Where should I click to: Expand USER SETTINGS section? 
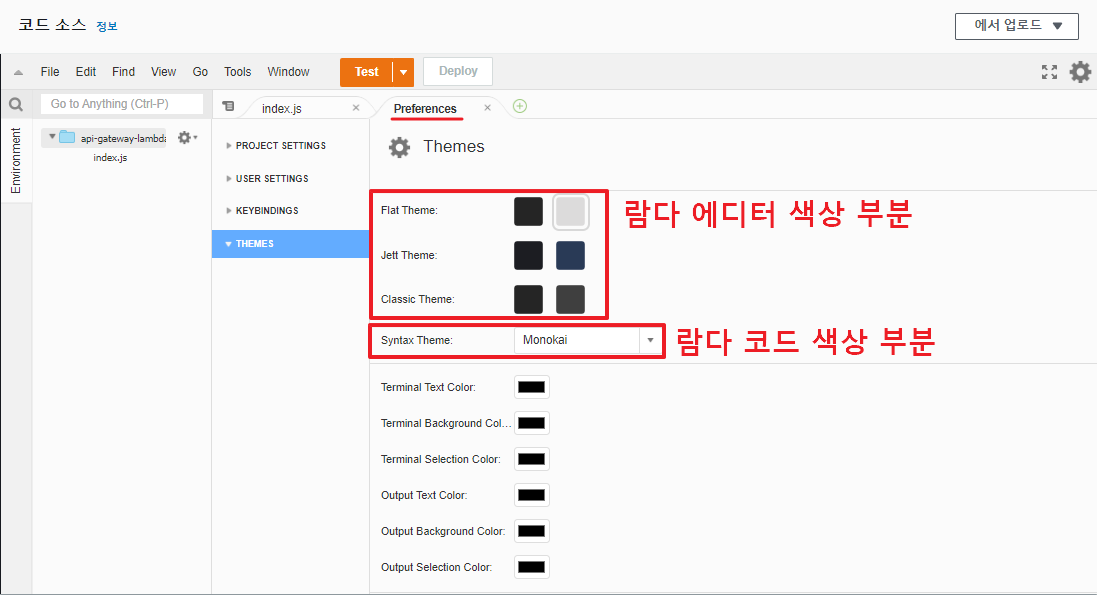pyautogui.click(x=267, y=178)
